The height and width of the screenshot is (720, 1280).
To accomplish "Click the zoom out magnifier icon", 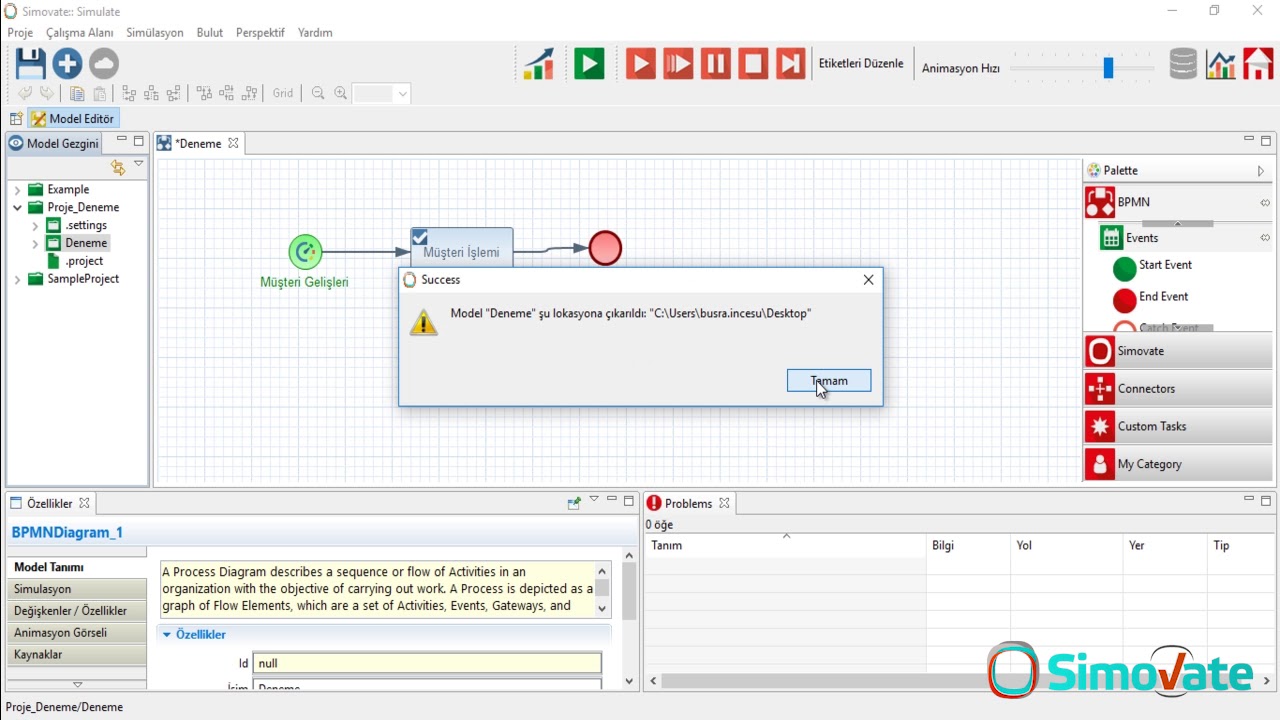I will click(x=318, y=93).
